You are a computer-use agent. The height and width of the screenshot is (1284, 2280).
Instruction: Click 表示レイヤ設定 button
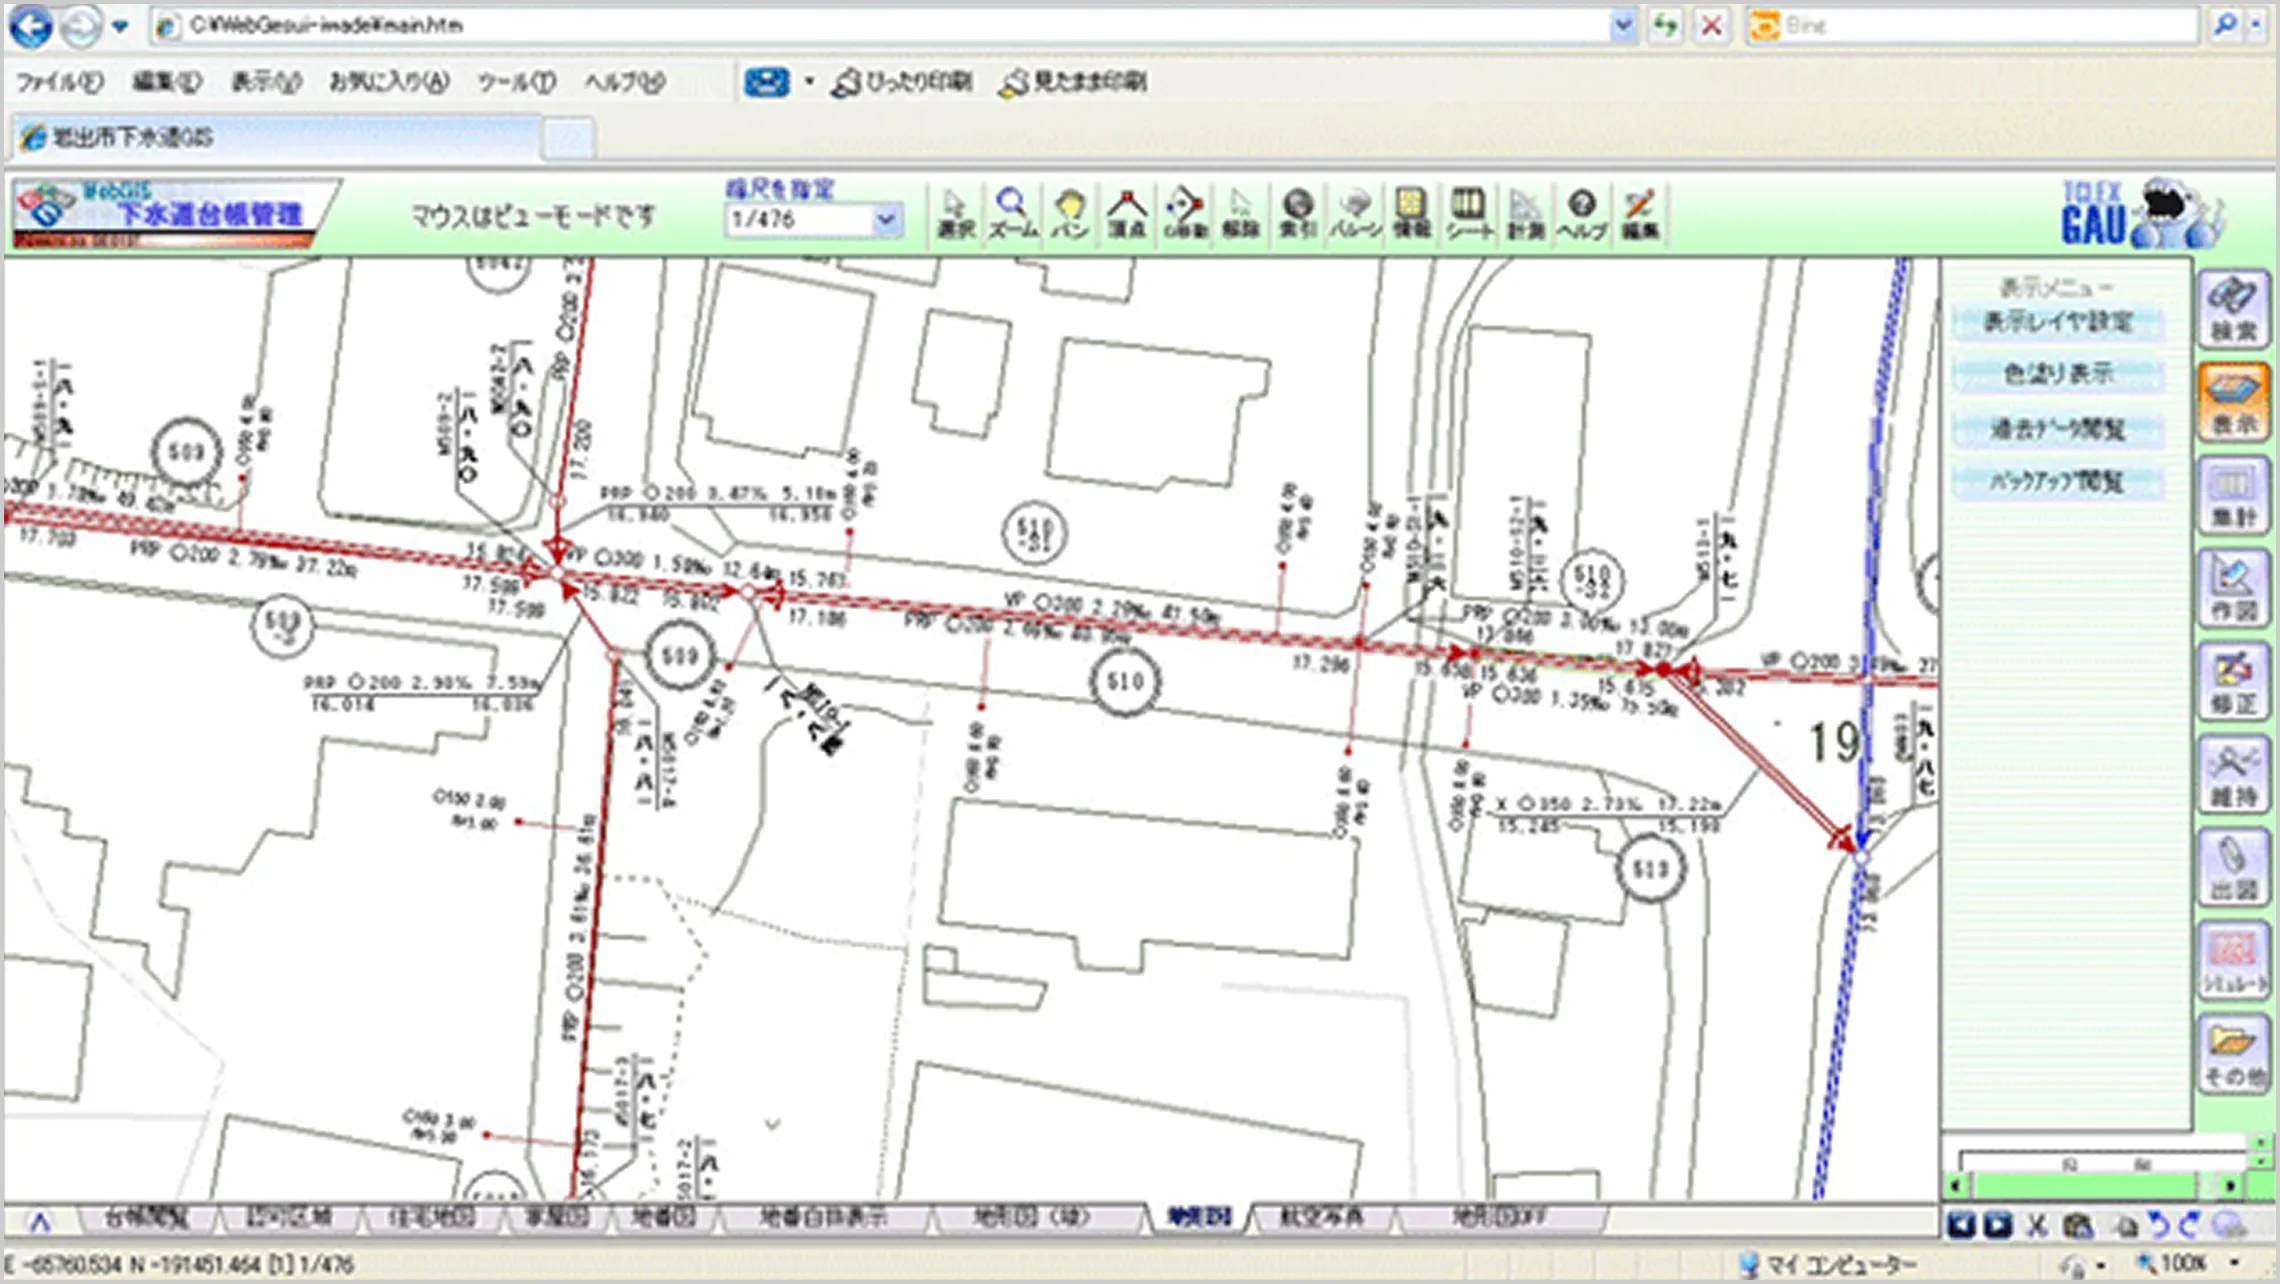point(2058,322)
